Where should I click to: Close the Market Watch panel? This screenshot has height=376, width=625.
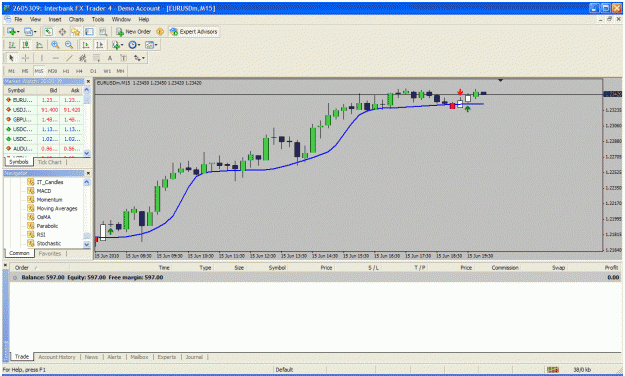(88, 81)
